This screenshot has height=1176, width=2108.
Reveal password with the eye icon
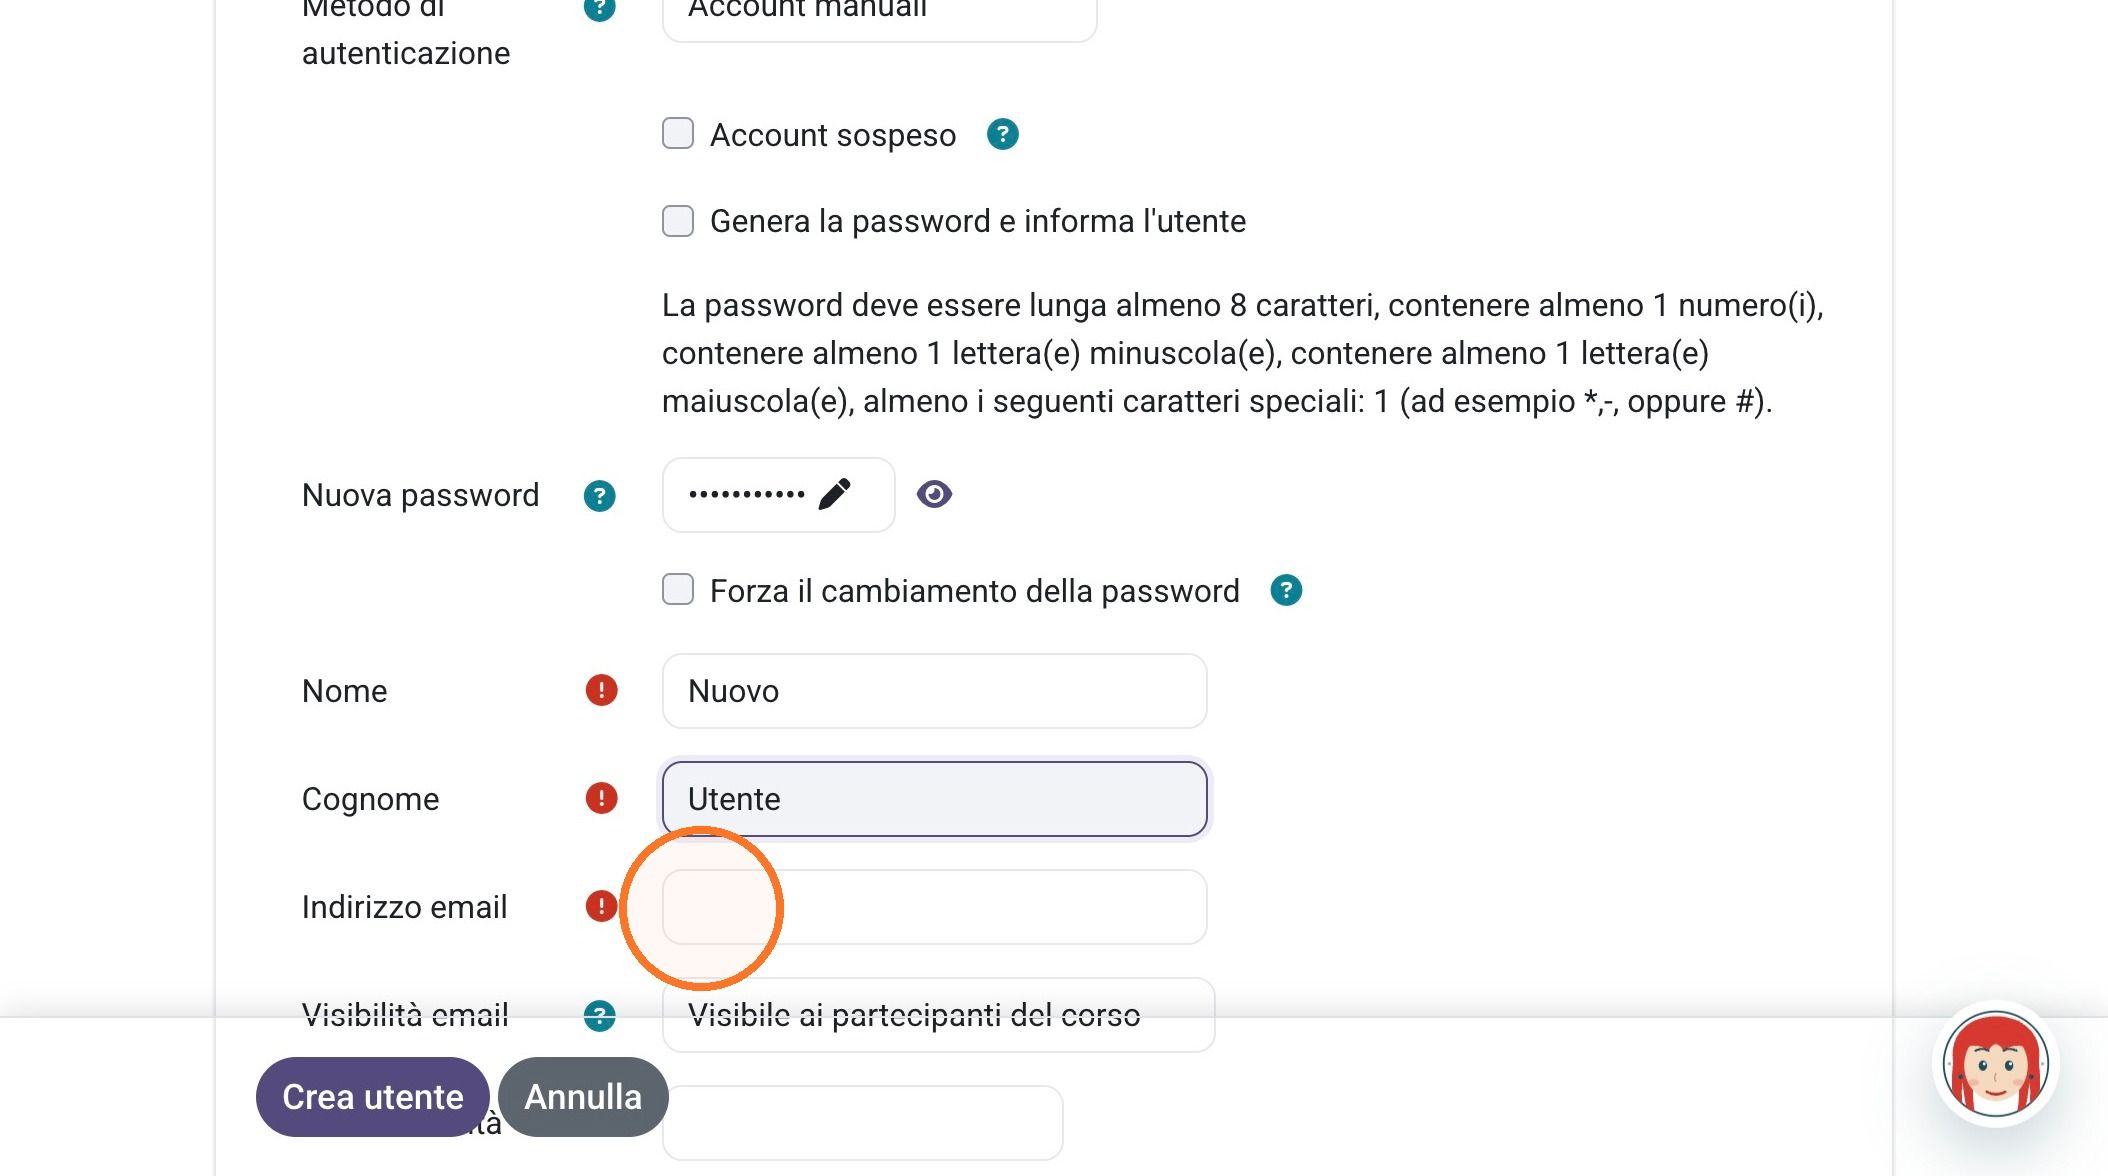[934, 494]
